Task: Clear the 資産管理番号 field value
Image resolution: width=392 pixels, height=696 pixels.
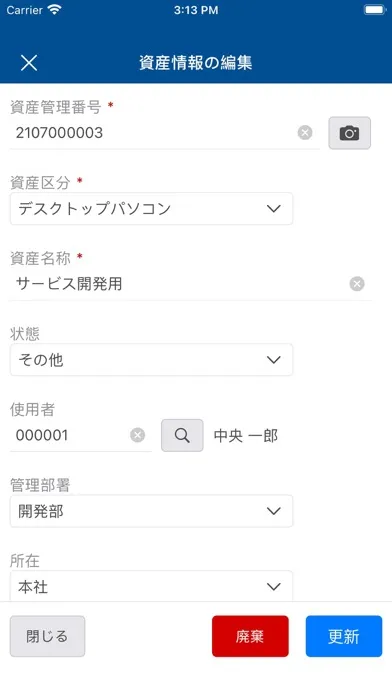Action: [305, 133]
